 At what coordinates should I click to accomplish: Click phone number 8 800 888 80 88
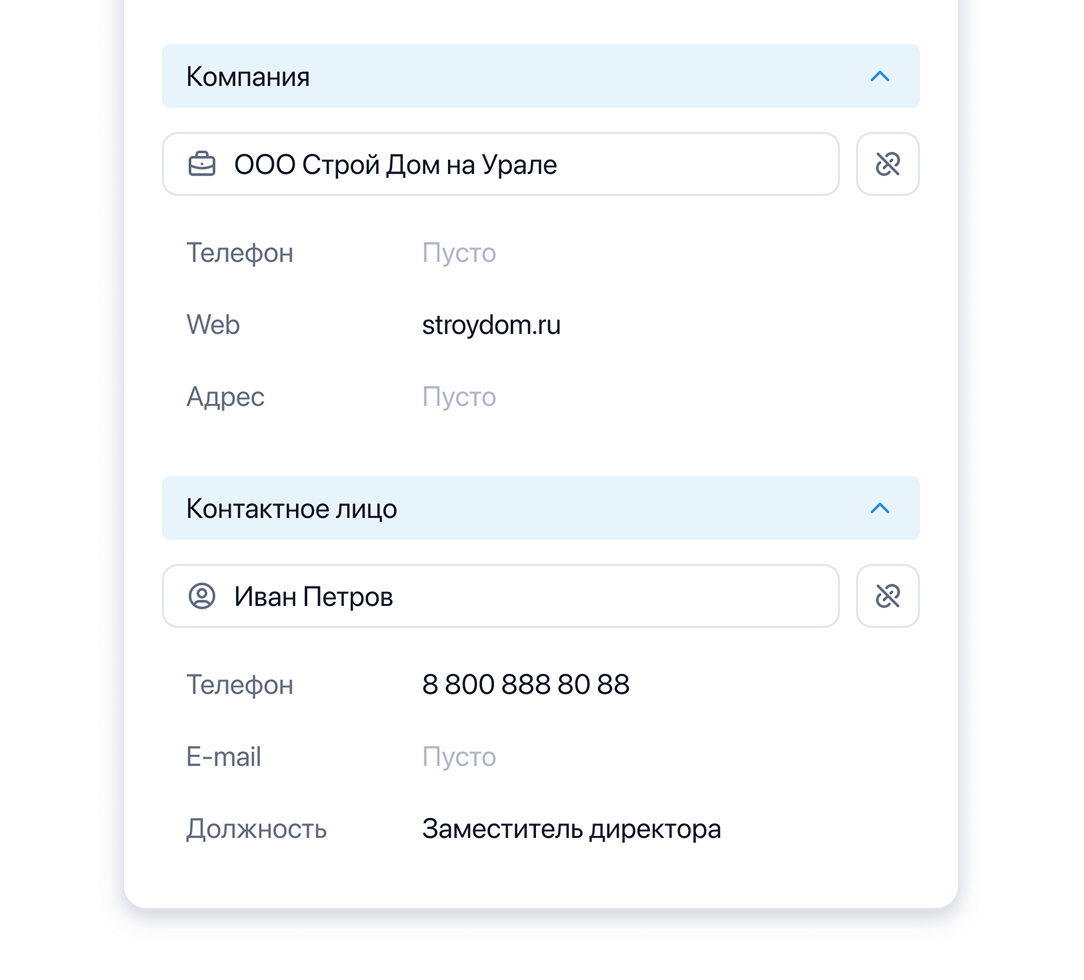[x=525, y=684]
